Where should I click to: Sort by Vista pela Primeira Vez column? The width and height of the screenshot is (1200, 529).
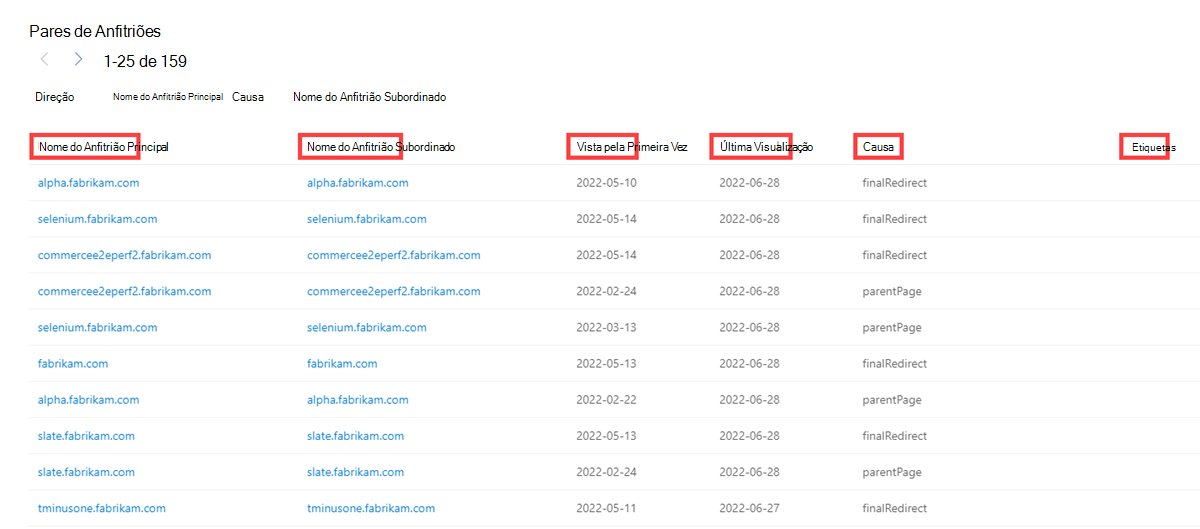point(632,147)
